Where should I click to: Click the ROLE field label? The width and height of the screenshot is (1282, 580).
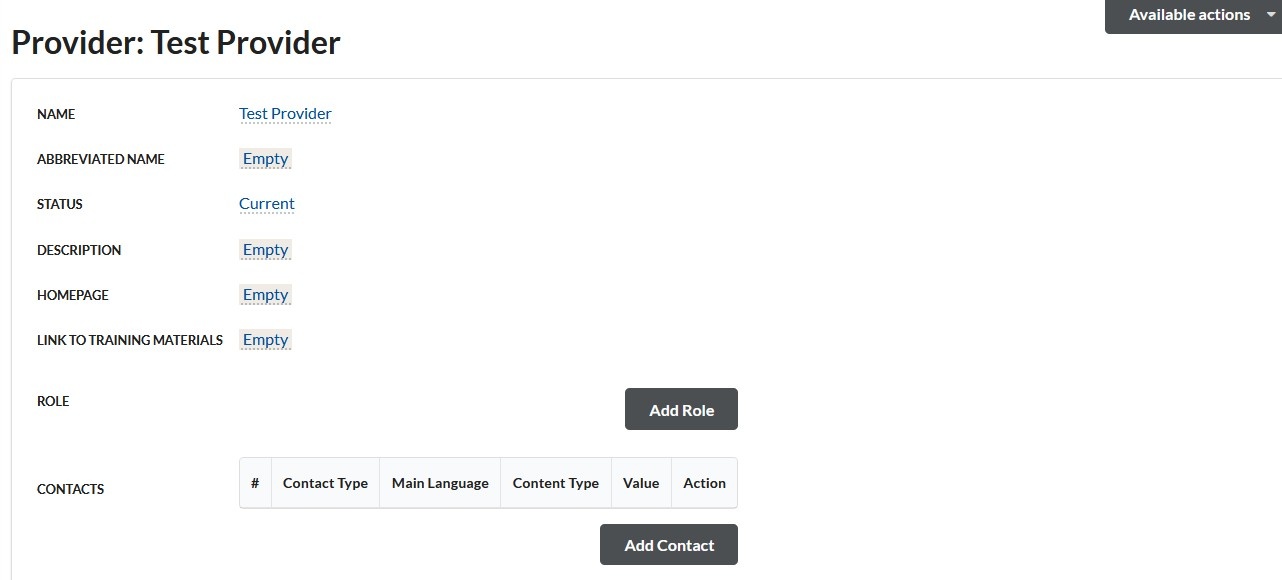point(53,401)
